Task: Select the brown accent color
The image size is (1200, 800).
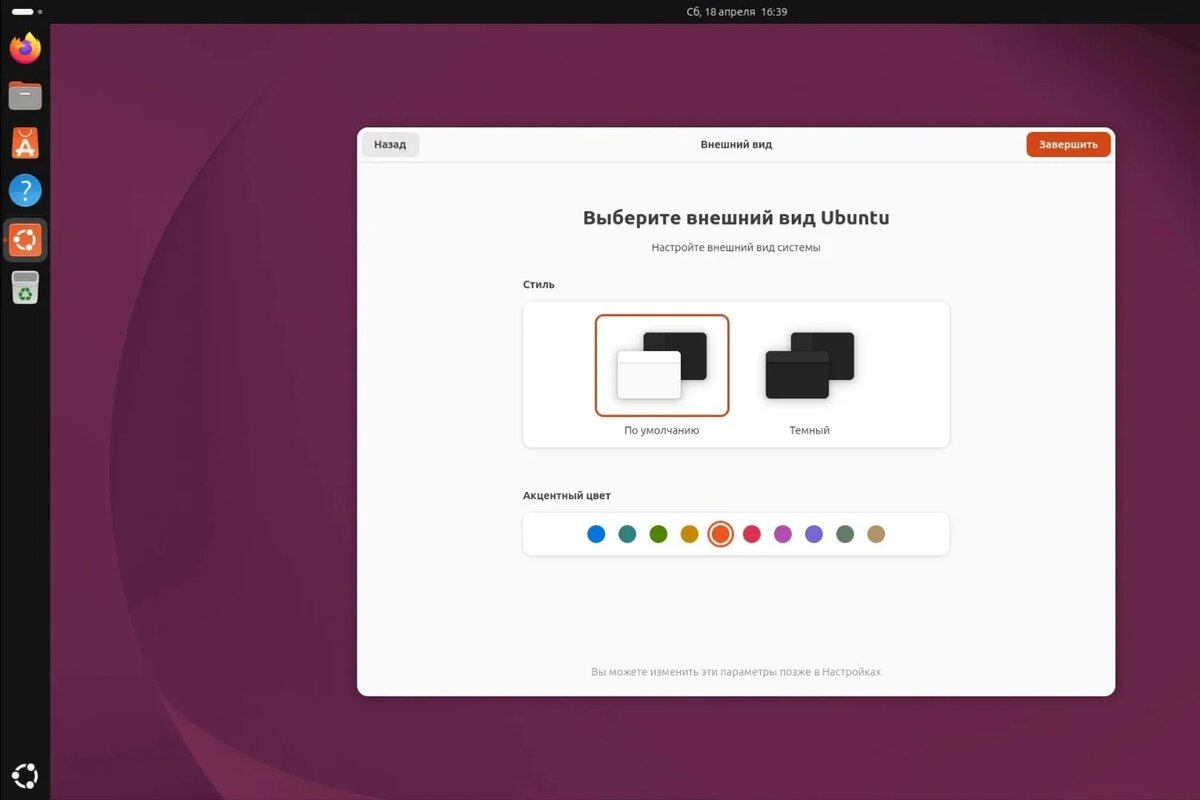Action: pyautogui.click(x=876, y=534)
